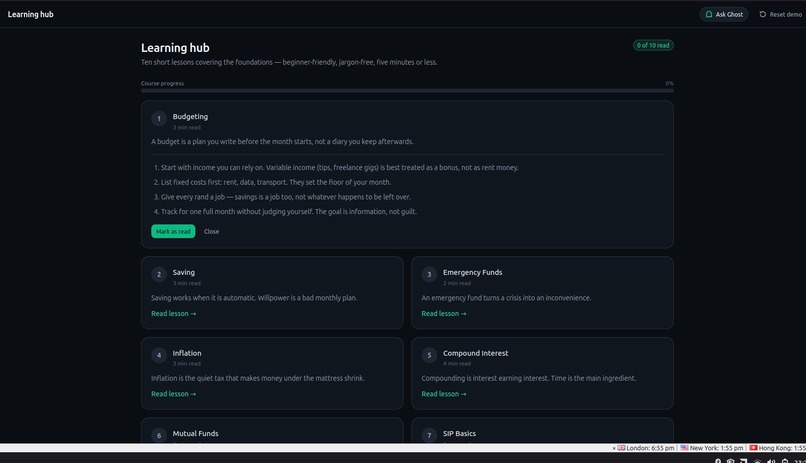Click the course progress bar
This screenshot has height=463, width=806.
point(407,90)
